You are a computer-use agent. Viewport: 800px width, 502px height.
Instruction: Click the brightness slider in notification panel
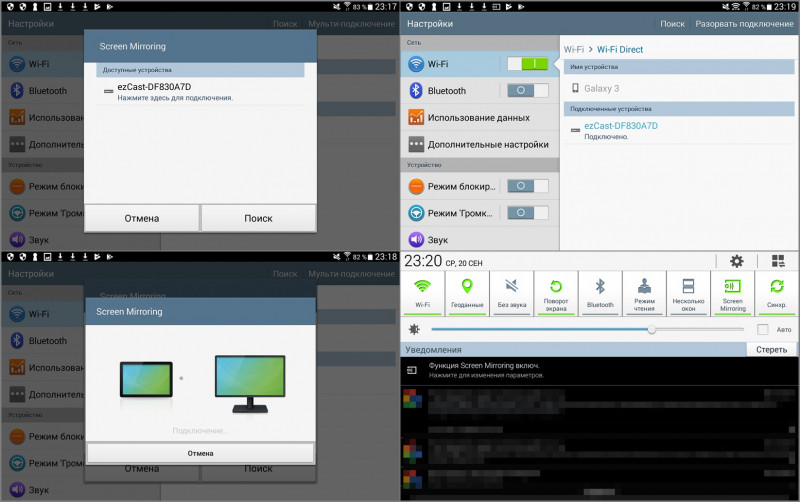tap(590, 329)
